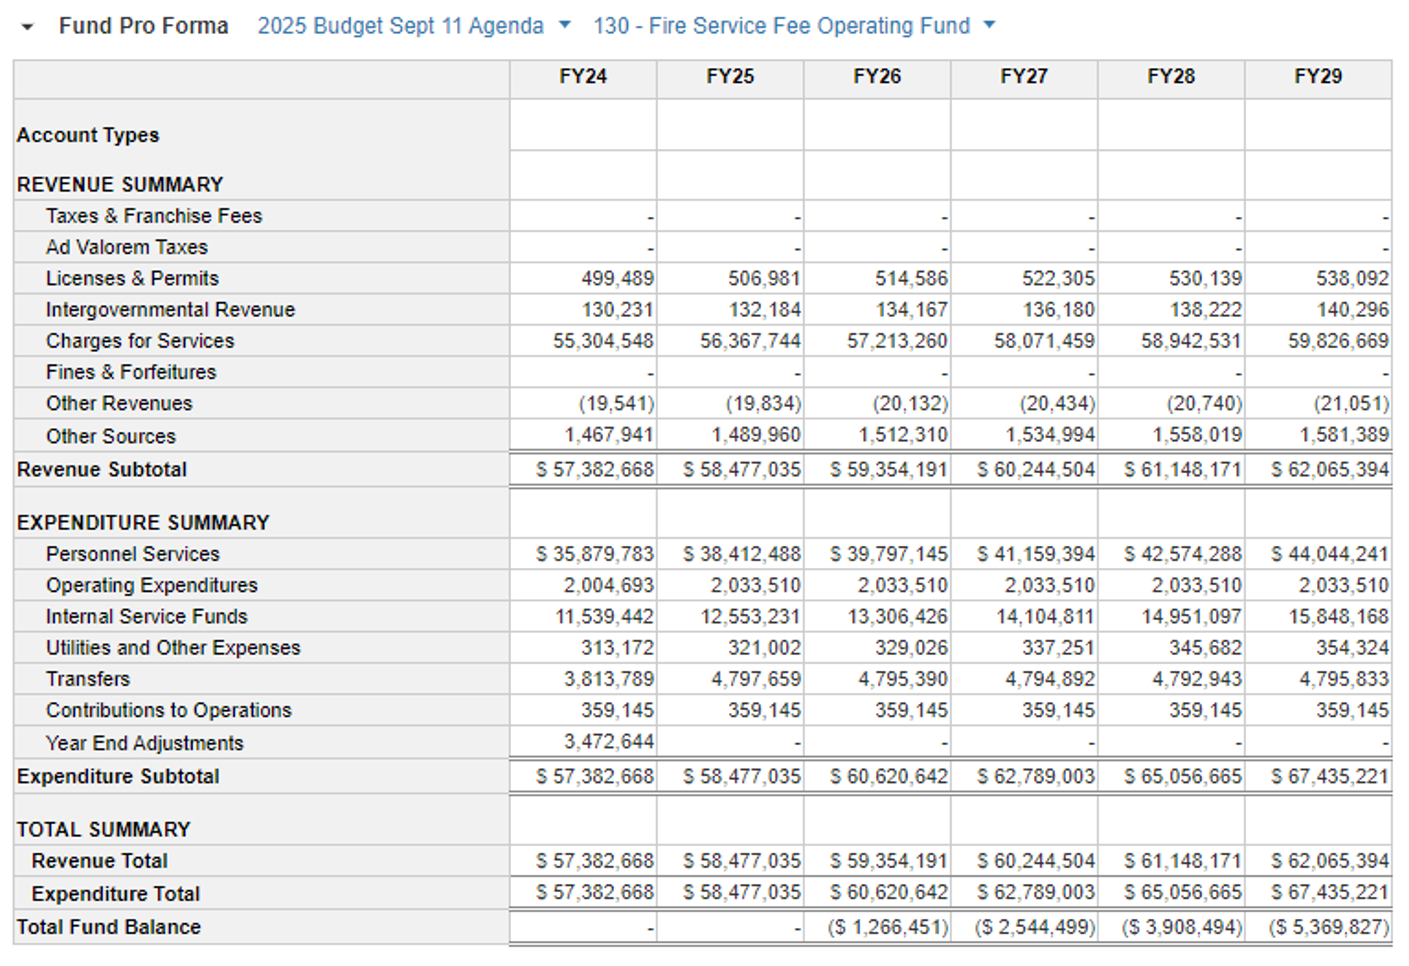
Task: Click the Expenditure Subtotal row label
Action: [118, 777]
